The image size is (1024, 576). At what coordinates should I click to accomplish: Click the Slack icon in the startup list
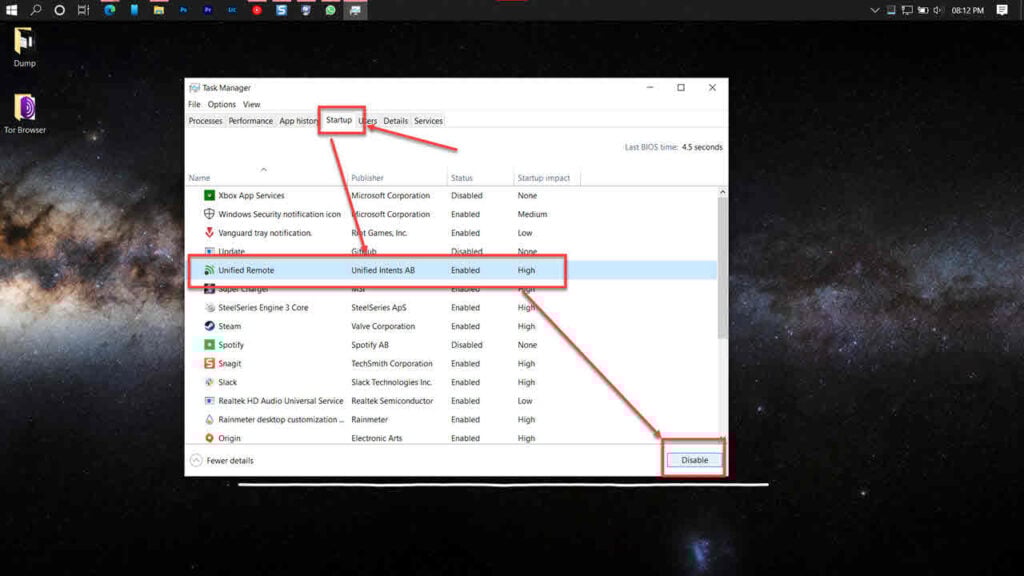(209, 382)
